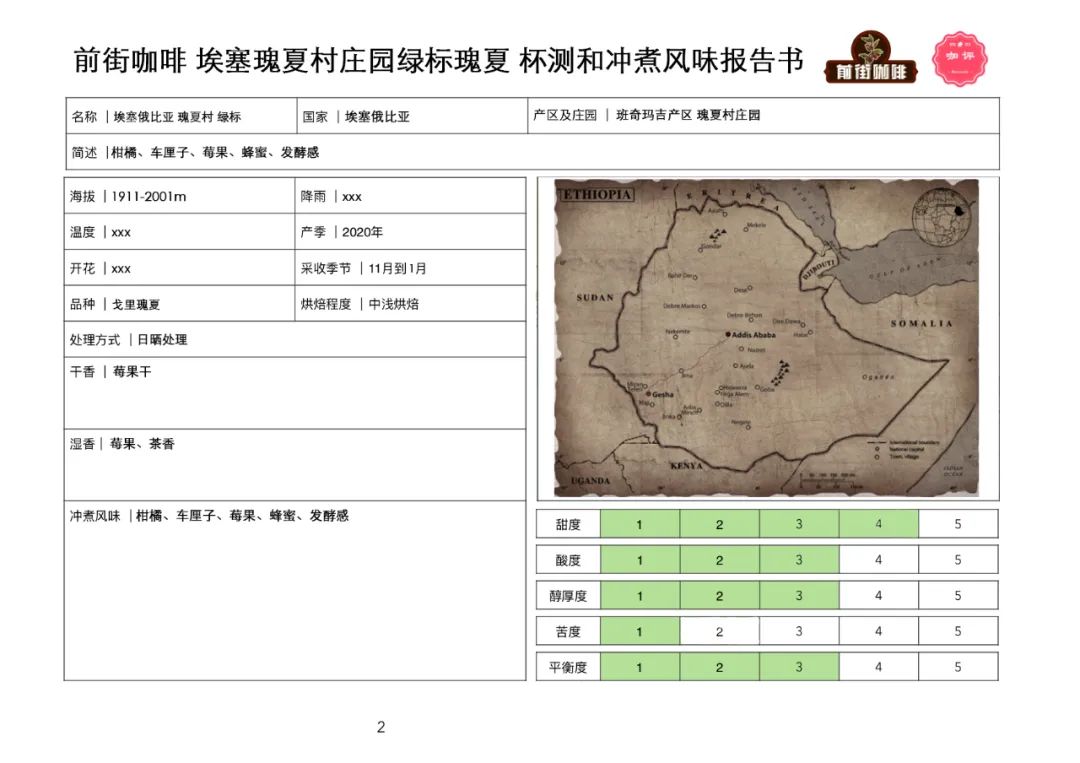This screenshot has width=1080, height=763.
Task: Click the 降雨 xxx cell
Action: click(x=410, y=196)
